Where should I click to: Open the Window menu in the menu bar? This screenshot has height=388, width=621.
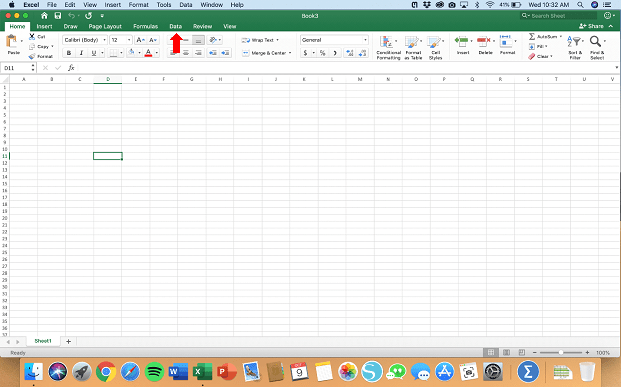click(x=211, y=5)
